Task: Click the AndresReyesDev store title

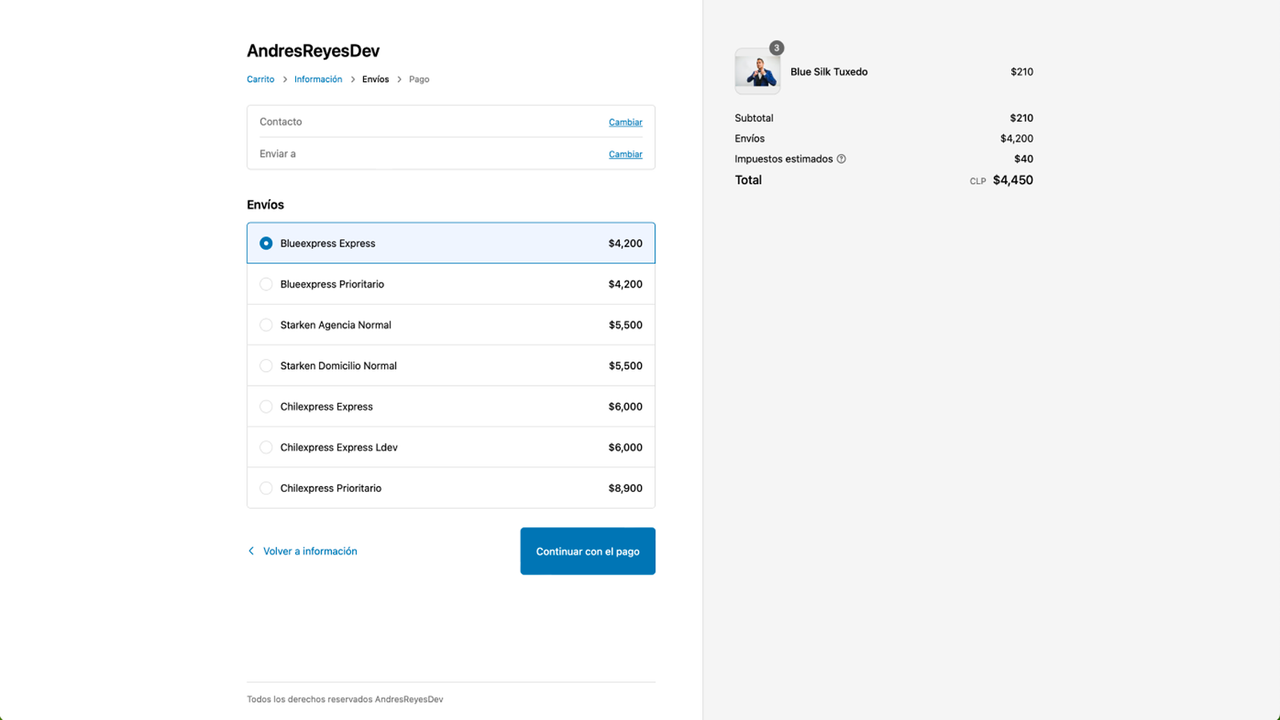Action: 313,51
